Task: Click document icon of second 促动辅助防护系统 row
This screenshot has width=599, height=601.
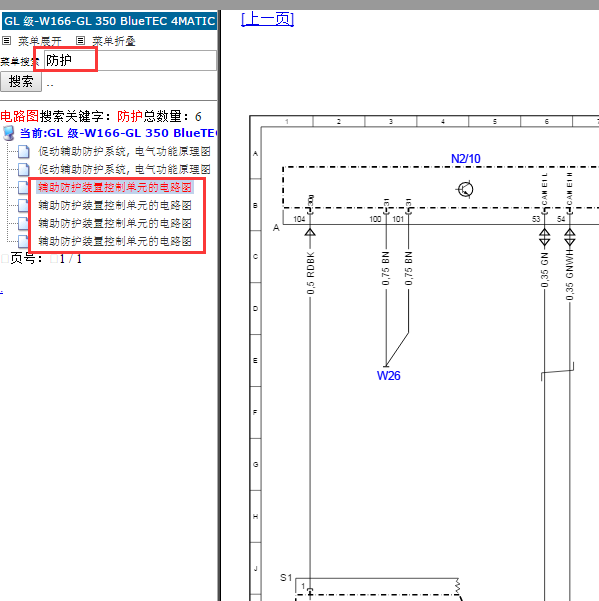Action: [x=24, y=169]
